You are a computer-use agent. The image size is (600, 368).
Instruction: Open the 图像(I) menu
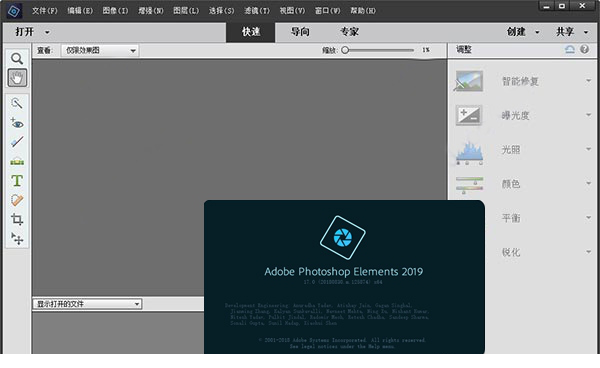click(115, 11)
